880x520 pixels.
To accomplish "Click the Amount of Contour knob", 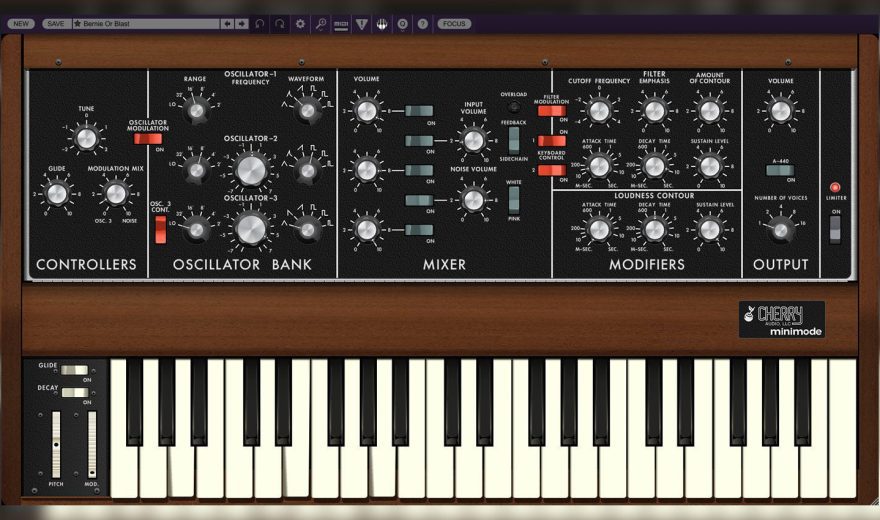I will coord(709,111).
